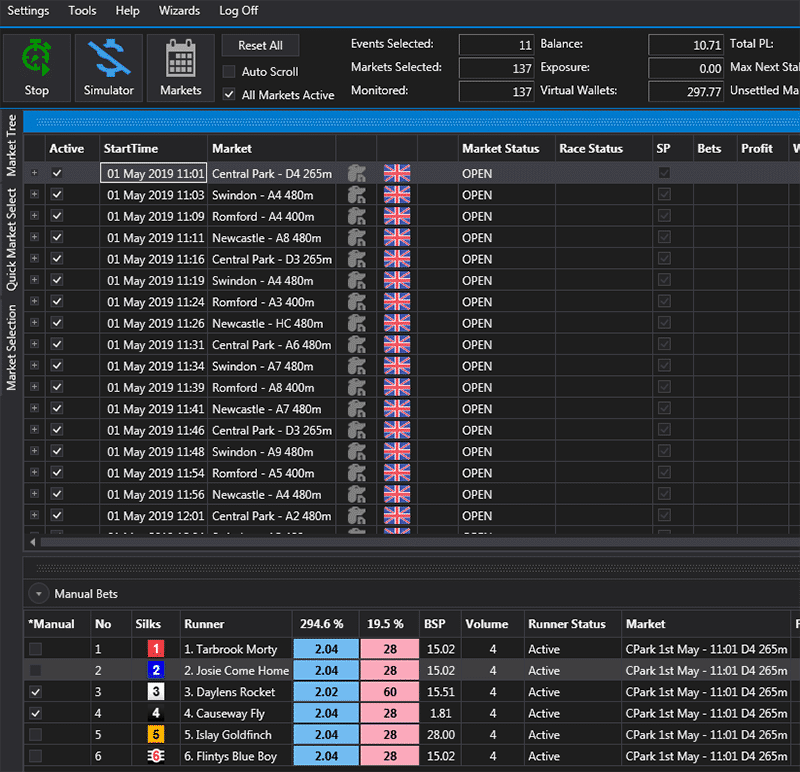Expand Central Park D4 265m 11:01 row
Viewport: 800px width, 772px height.
point(34,173)
